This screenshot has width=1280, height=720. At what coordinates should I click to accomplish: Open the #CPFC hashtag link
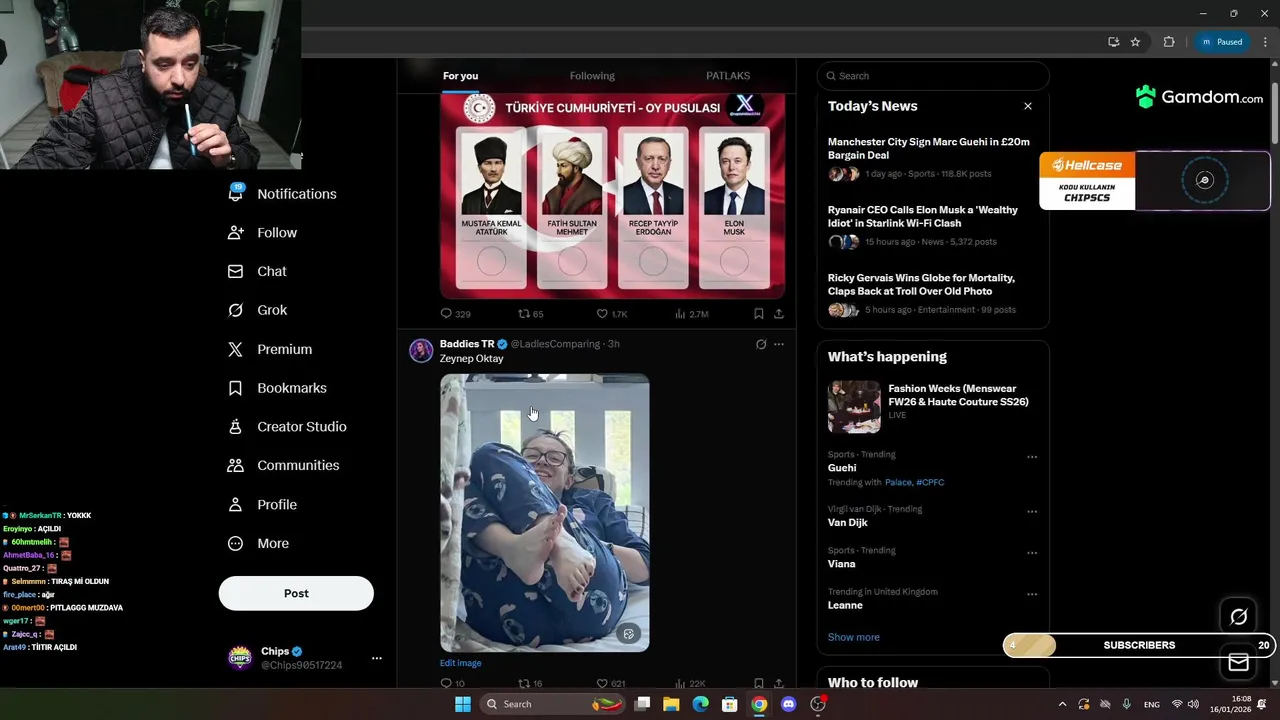930,482
